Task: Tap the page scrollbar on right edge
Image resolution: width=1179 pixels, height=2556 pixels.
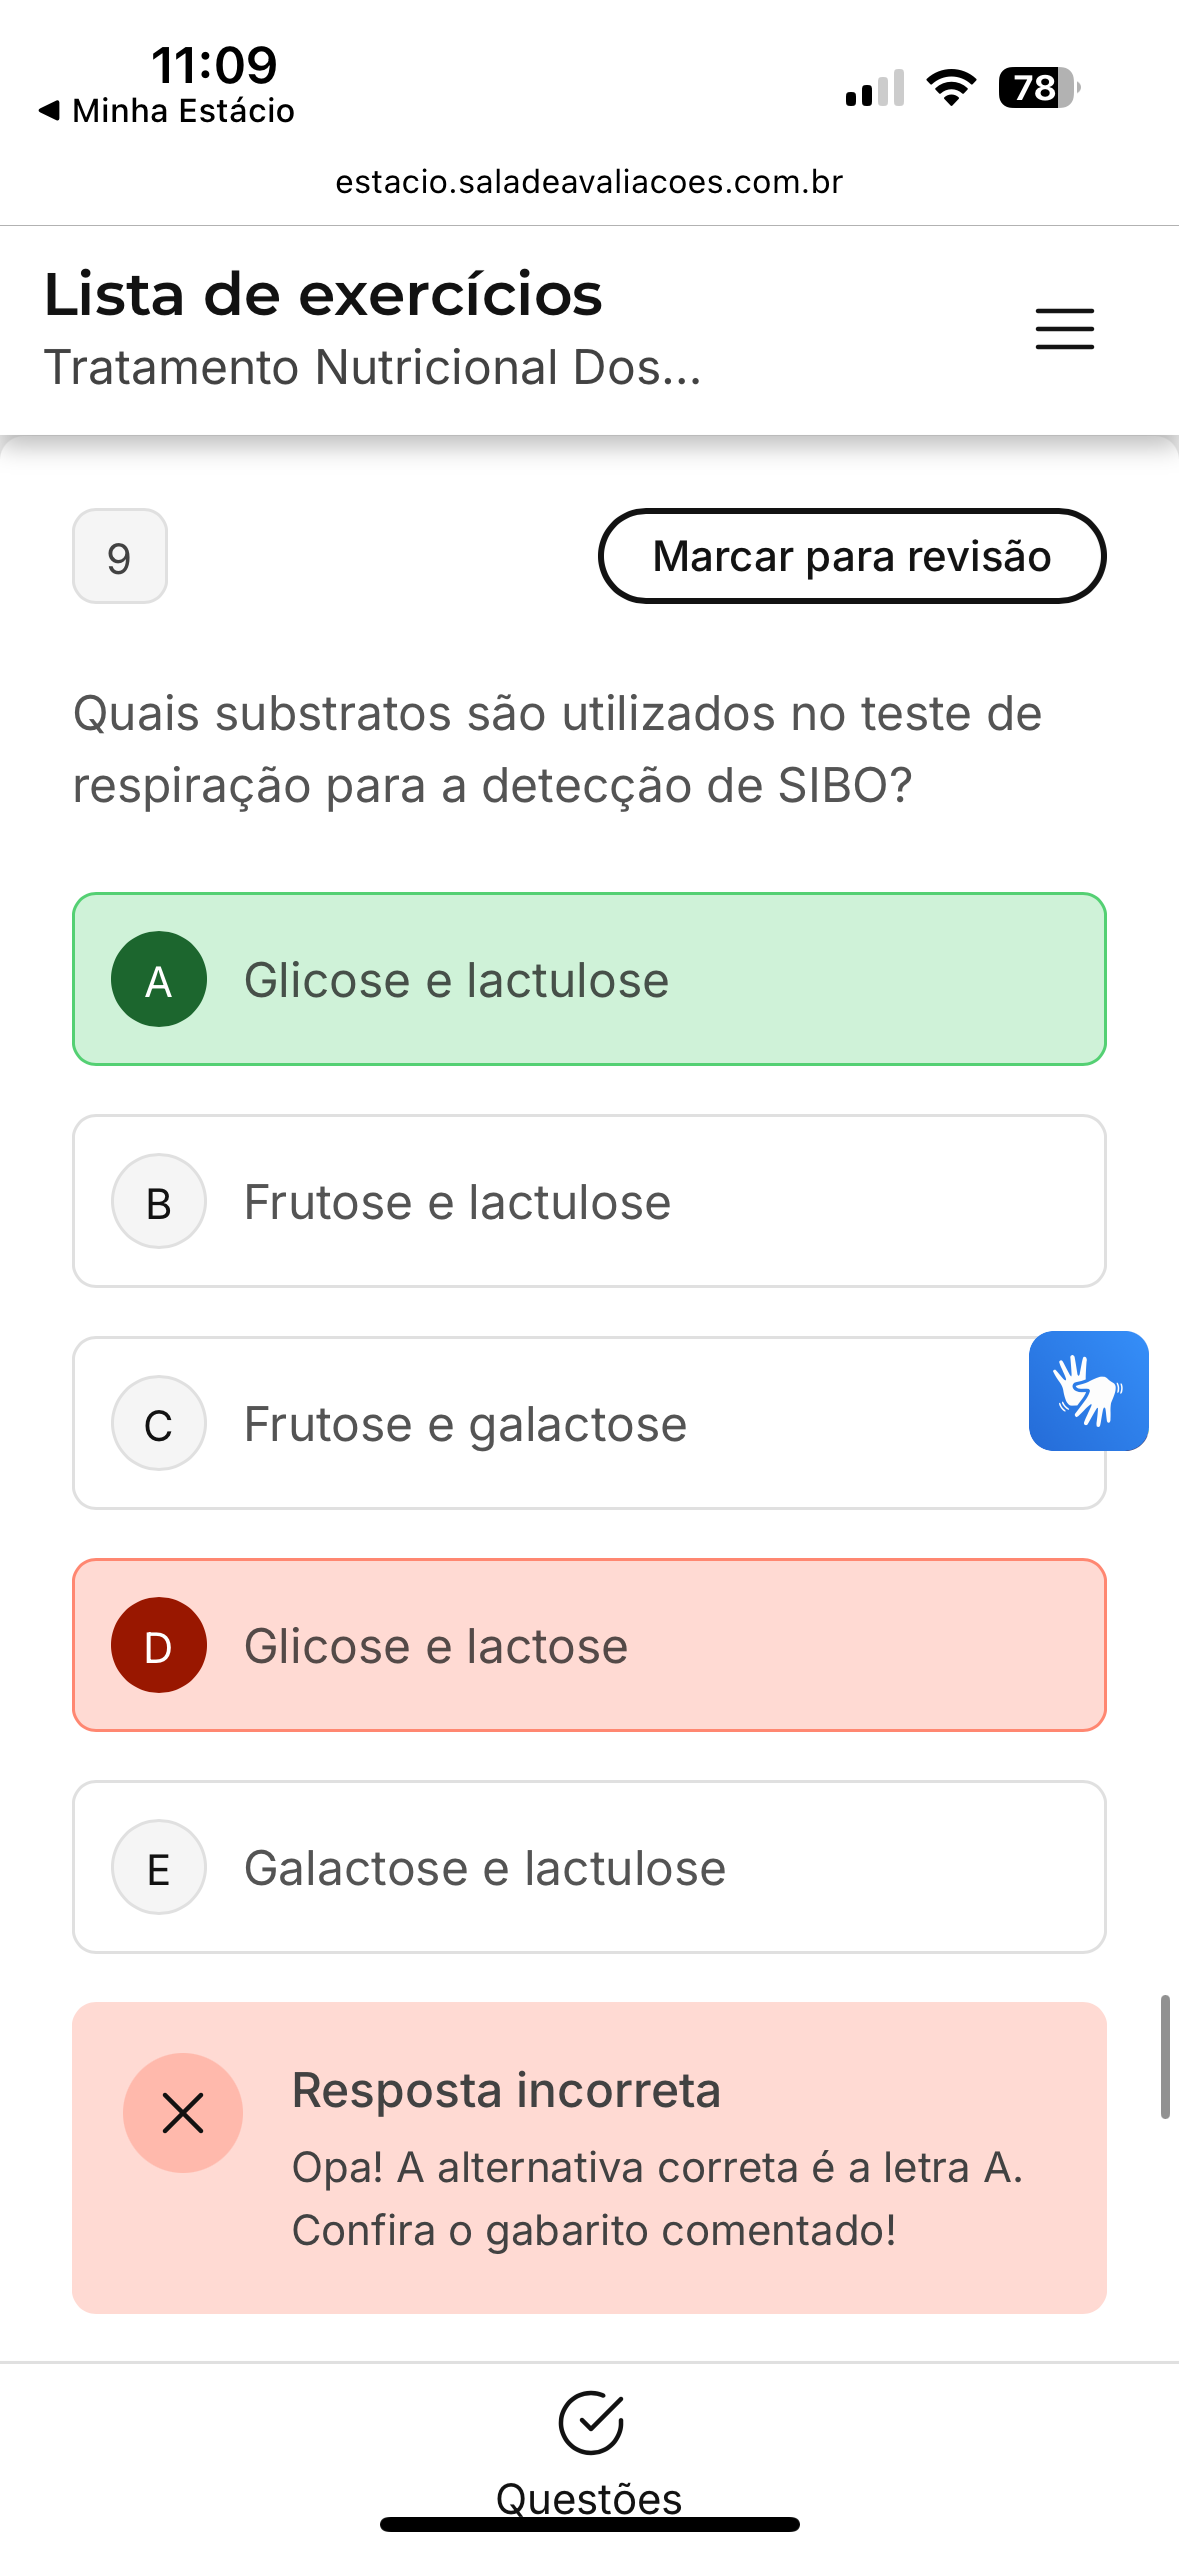Action: point(1165,2056)
